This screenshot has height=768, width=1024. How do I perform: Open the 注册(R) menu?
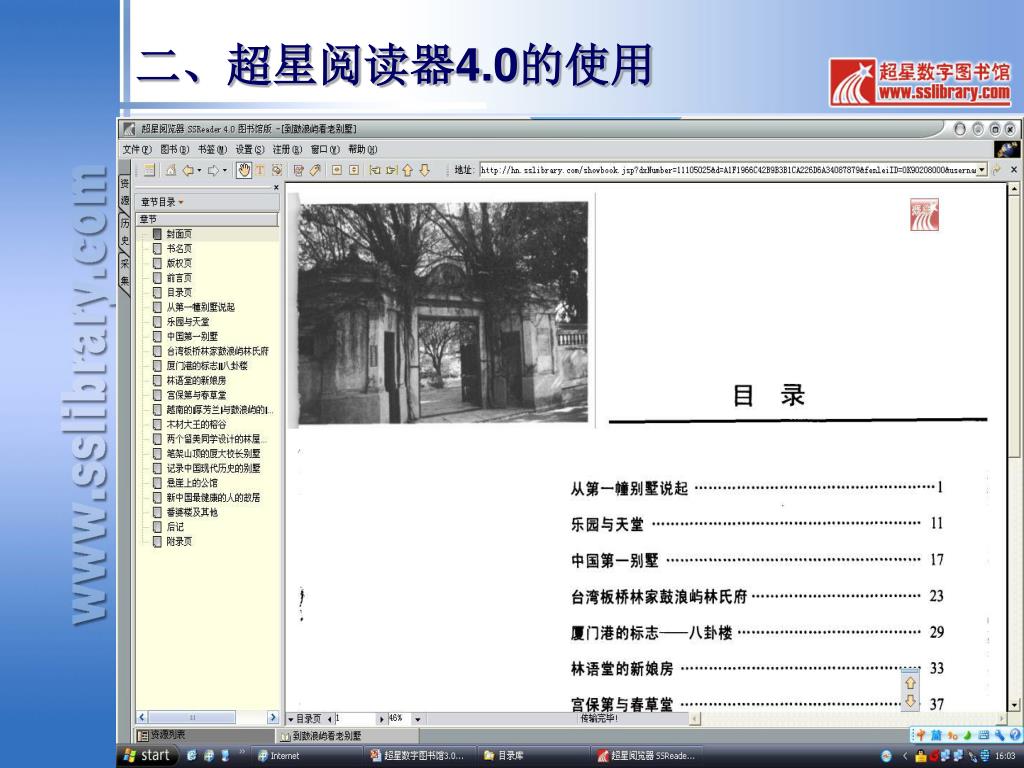click(x=287, y=150)
